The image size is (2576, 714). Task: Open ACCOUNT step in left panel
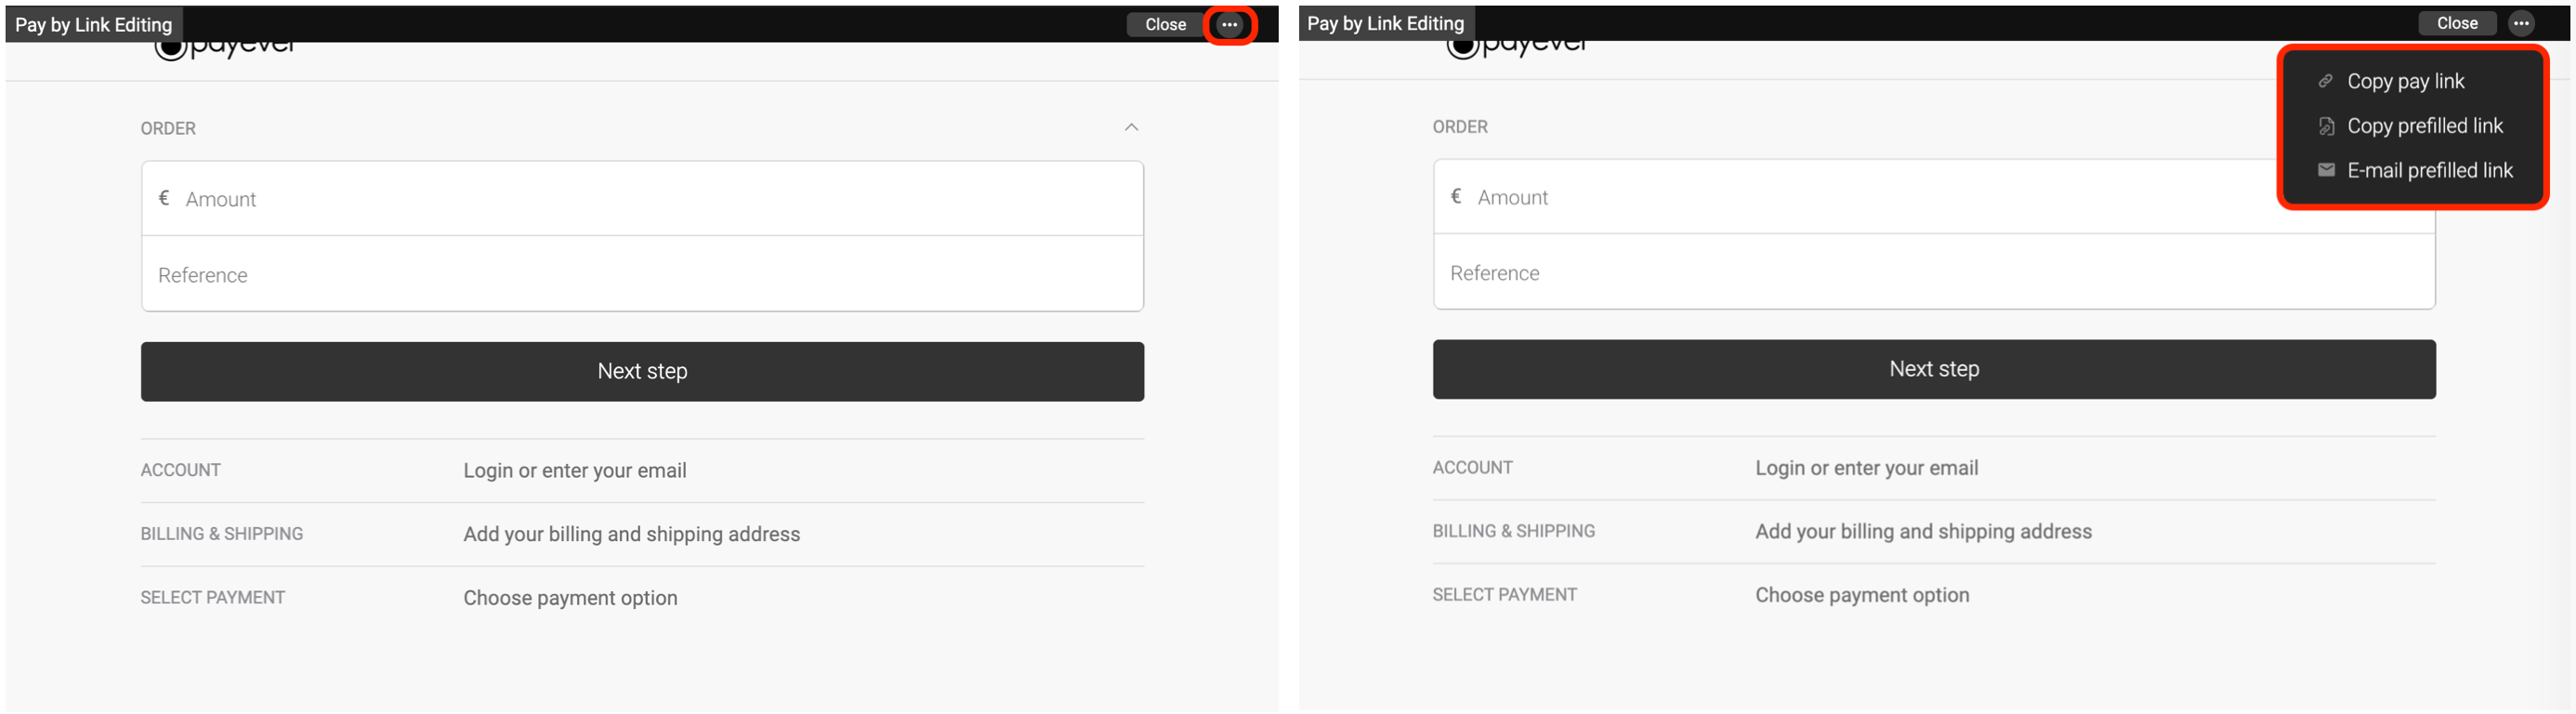[x=642, y=470]
